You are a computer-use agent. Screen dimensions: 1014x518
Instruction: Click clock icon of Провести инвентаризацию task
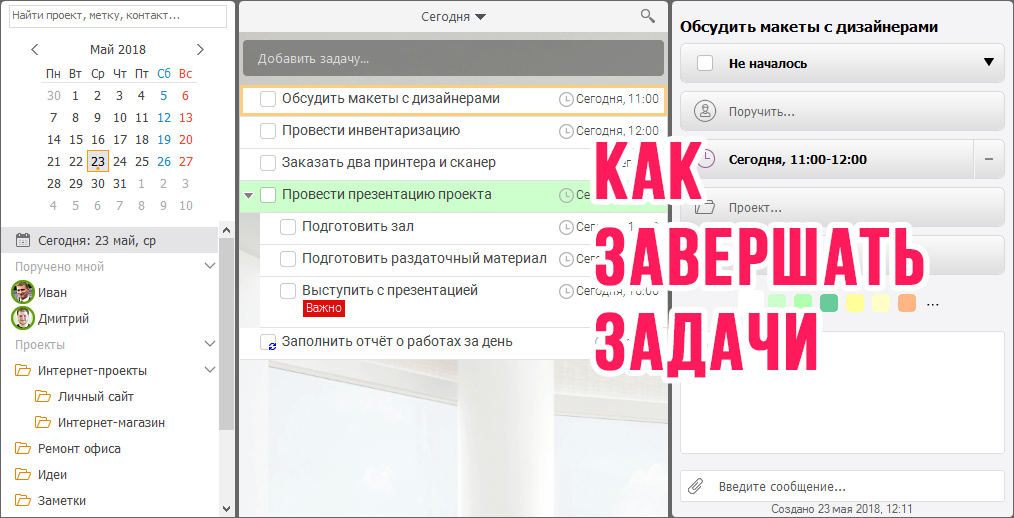point(566,131)
